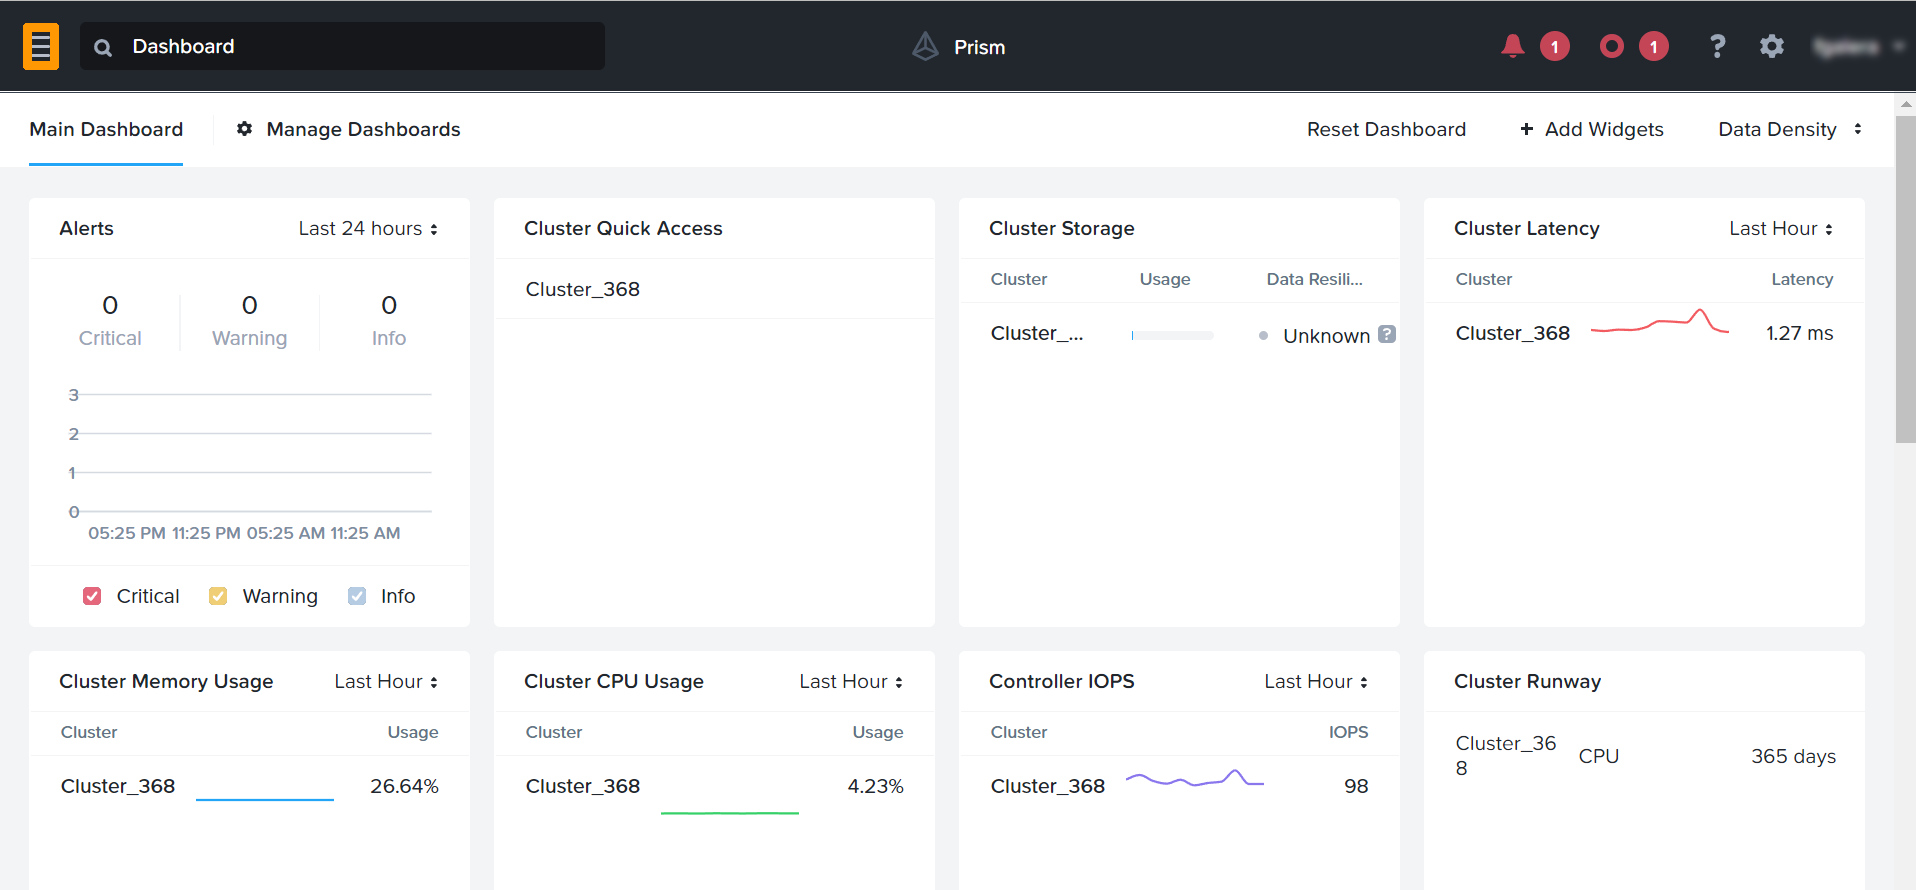The image size is (1916, 890).
Task: Open the red alerts bell icon
Action: (x=1512, y=46)
